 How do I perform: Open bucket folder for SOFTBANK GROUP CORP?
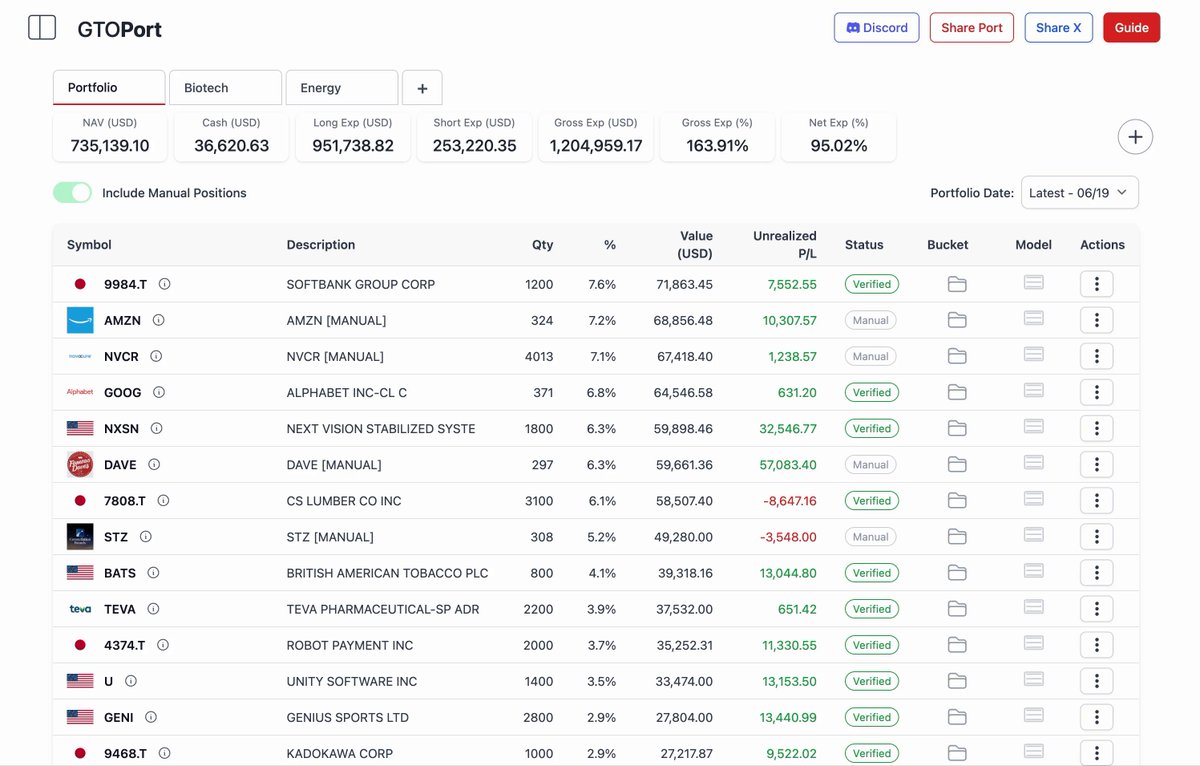click(x=957, y=284)
